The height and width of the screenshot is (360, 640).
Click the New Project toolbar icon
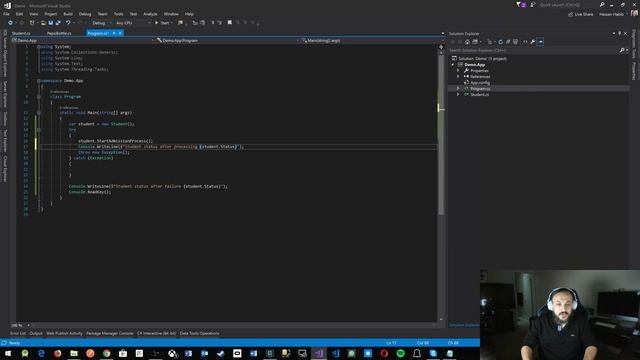click(x=32, y=23)
